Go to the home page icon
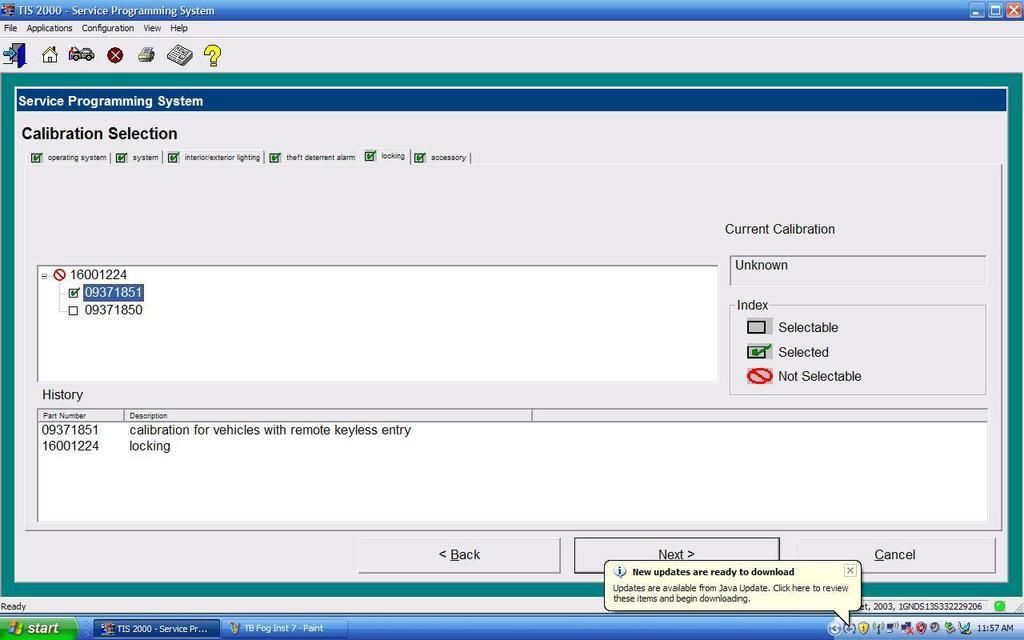The width and height of the screenshot is (1024, 640). pos(50,56)
